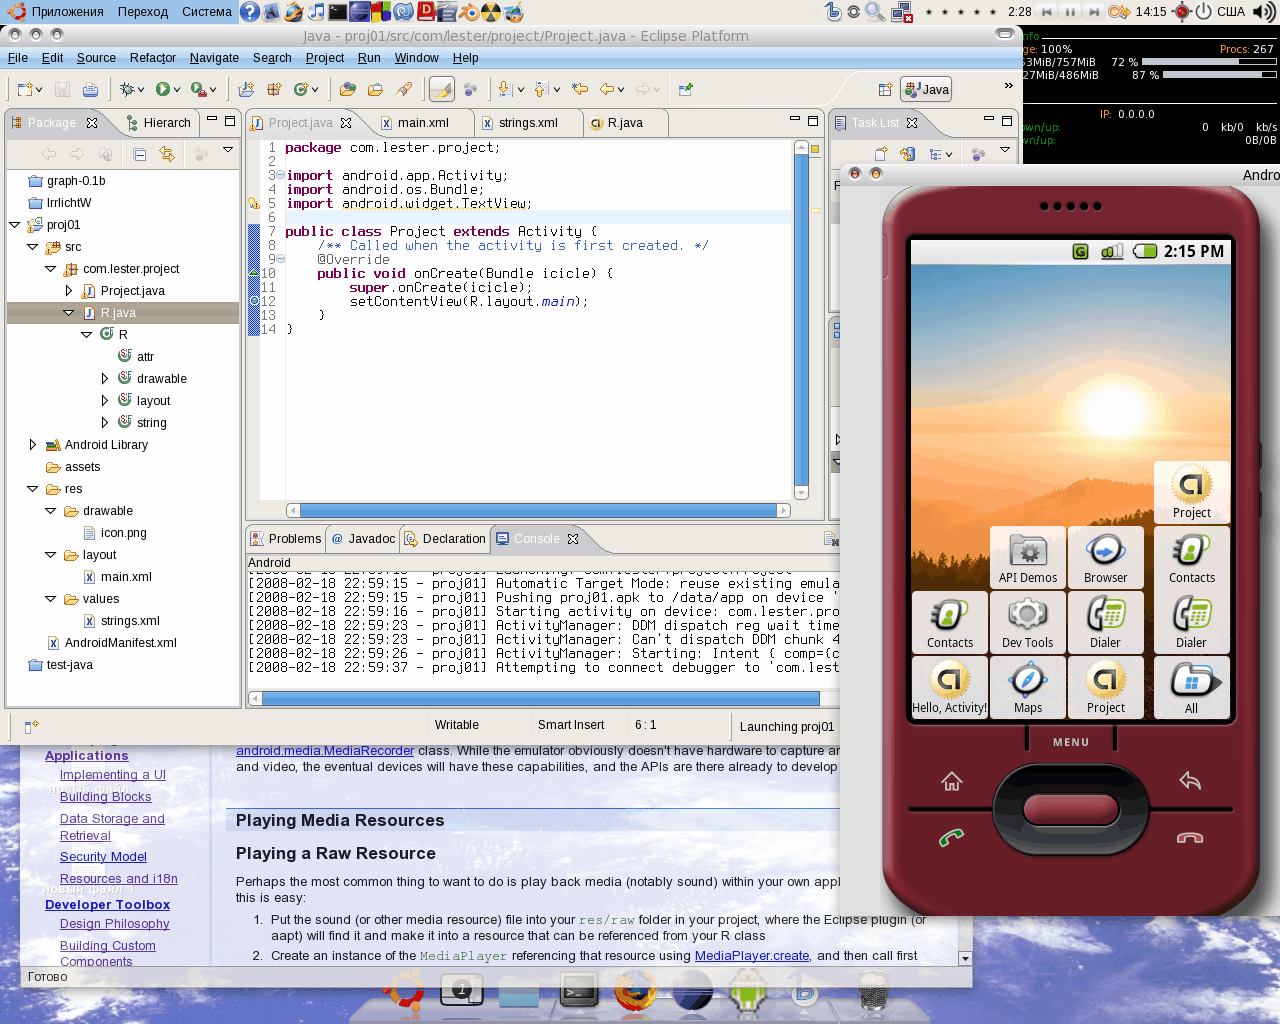Click the editor horizontal scrollbar
1280x1024 pixels.
[538, 511]
